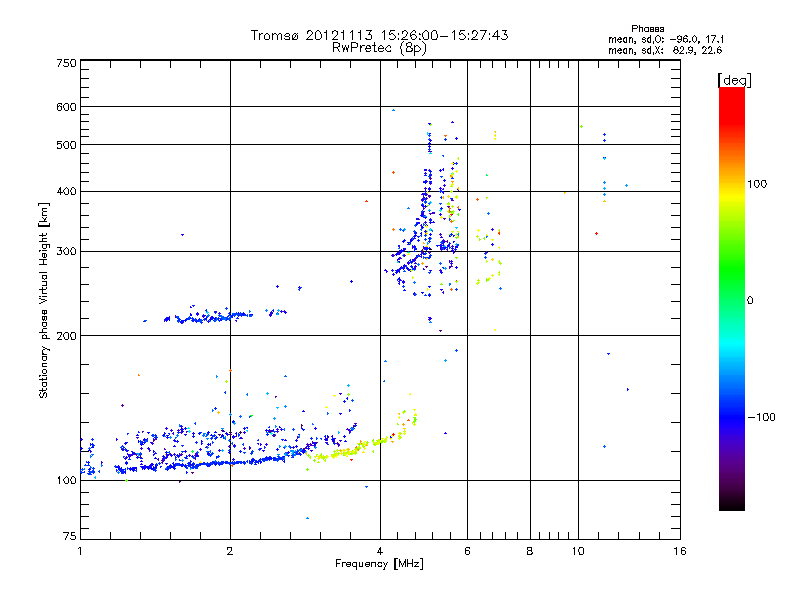The image size is (800, 600).
Task: Click the x-axis tick label '4'
Action: (380, 551)
